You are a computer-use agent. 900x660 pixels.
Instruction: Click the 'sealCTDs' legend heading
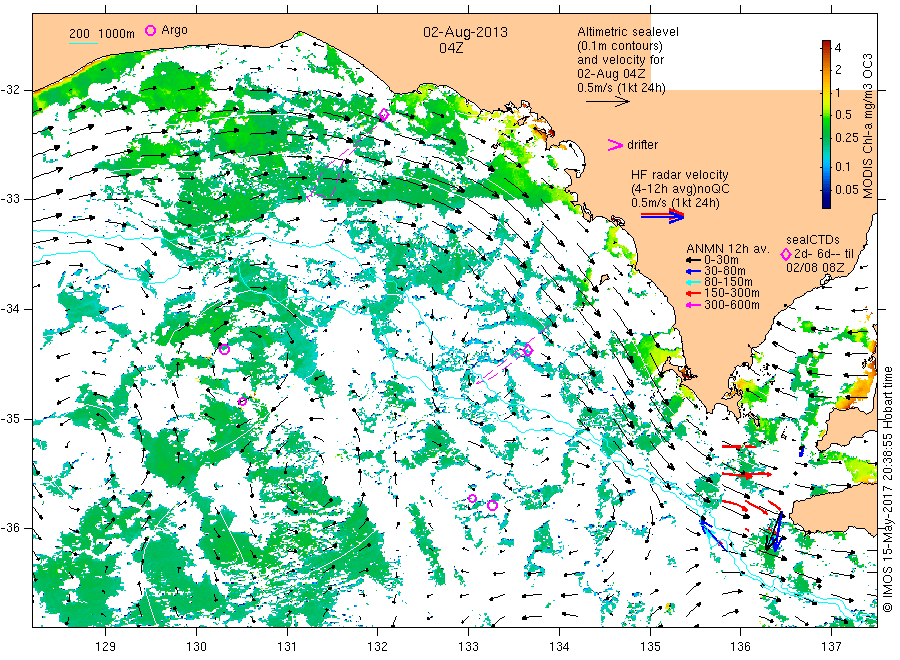[x=812, y=240]
